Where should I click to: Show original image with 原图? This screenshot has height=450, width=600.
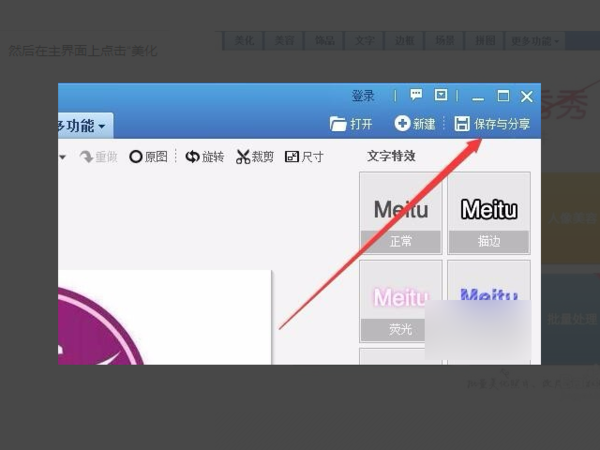[x=148, y=157]
